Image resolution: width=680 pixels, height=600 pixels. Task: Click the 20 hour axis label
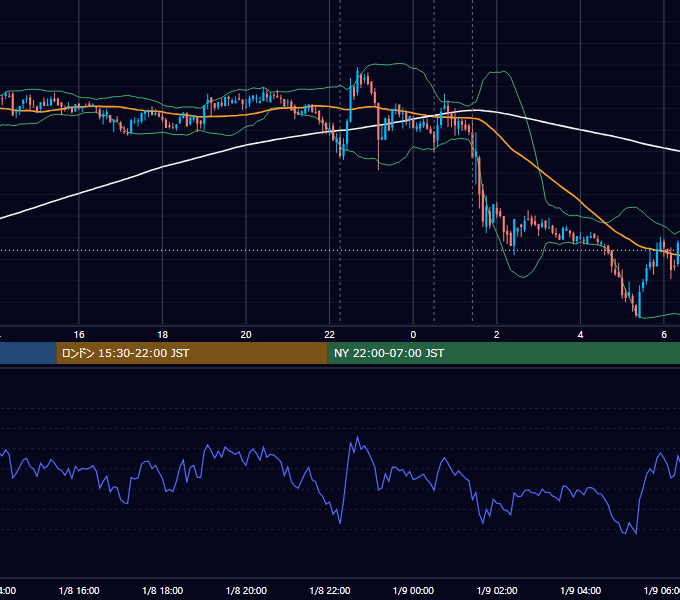[246, 335]
